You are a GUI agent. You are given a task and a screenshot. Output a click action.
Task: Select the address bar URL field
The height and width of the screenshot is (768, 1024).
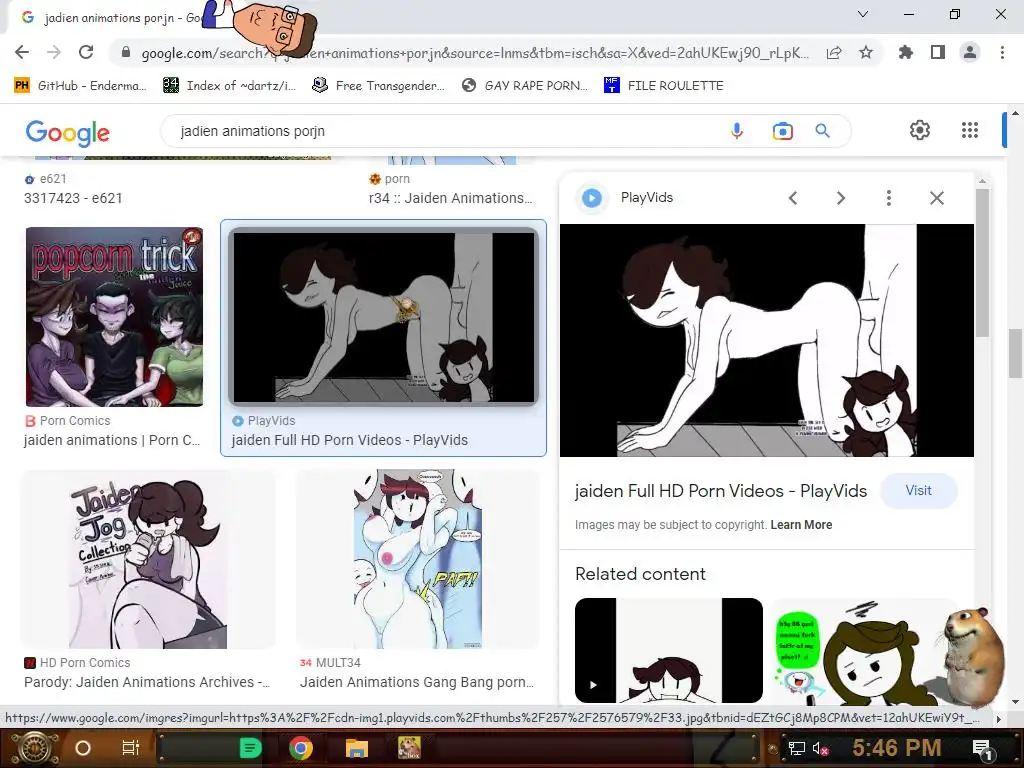point(475,53)
